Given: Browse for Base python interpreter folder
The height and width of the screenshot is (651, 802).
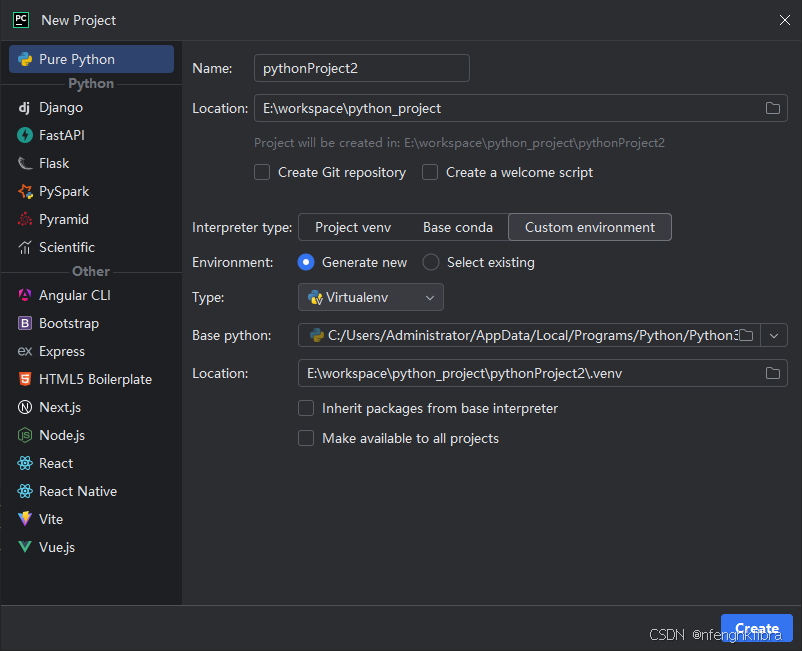Looking at the screenshot, I should [x=747, y=335].
